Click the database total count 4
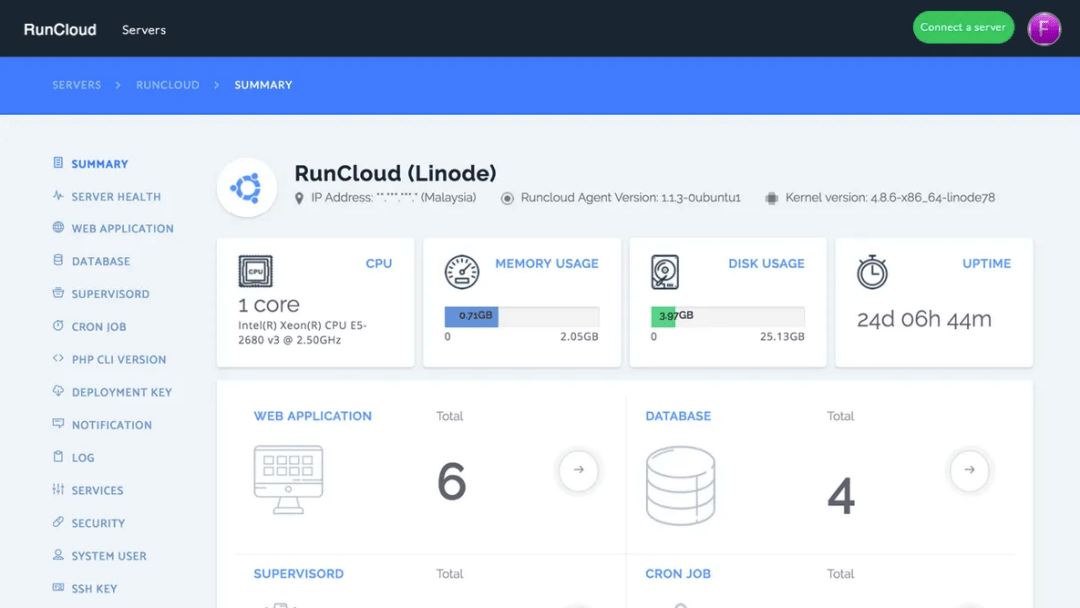 pos(841,495)
